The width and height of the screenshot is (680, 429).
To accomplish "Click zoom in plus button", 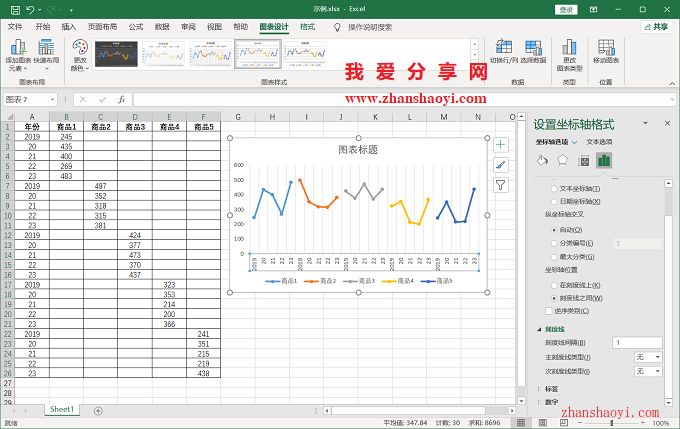I will [643, 422].
